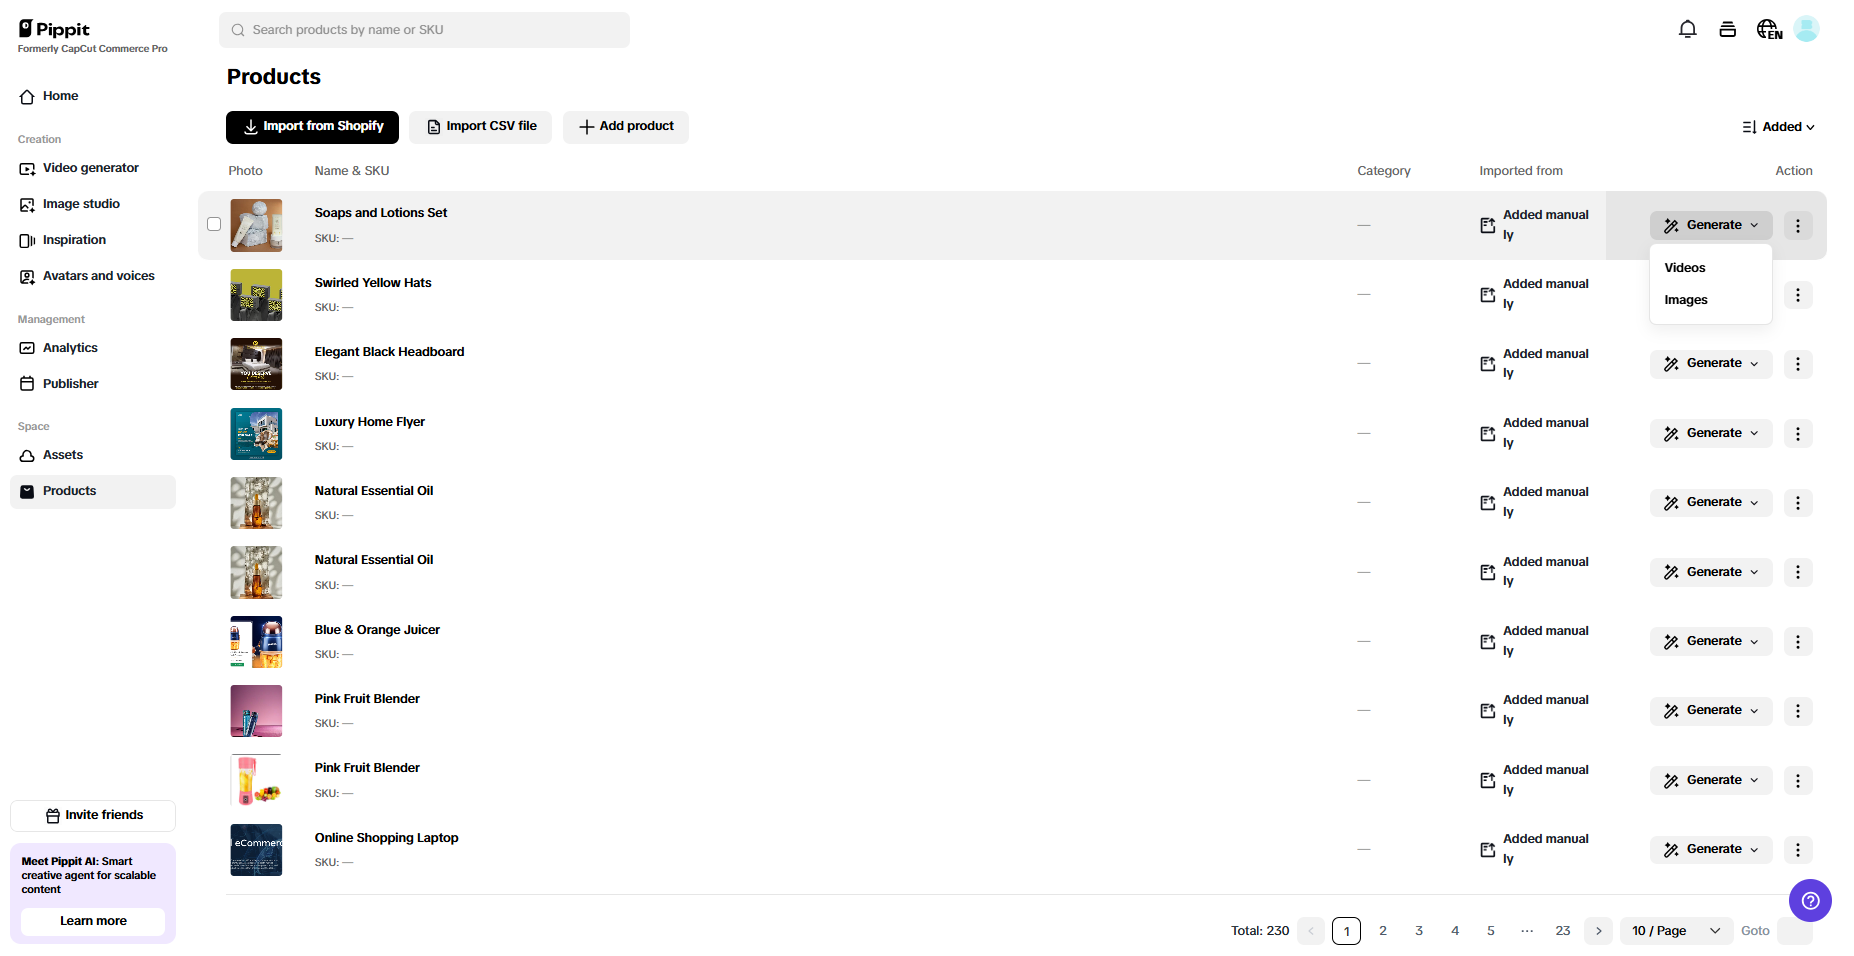Open the notifications bell

click(x=1687, y=29)
